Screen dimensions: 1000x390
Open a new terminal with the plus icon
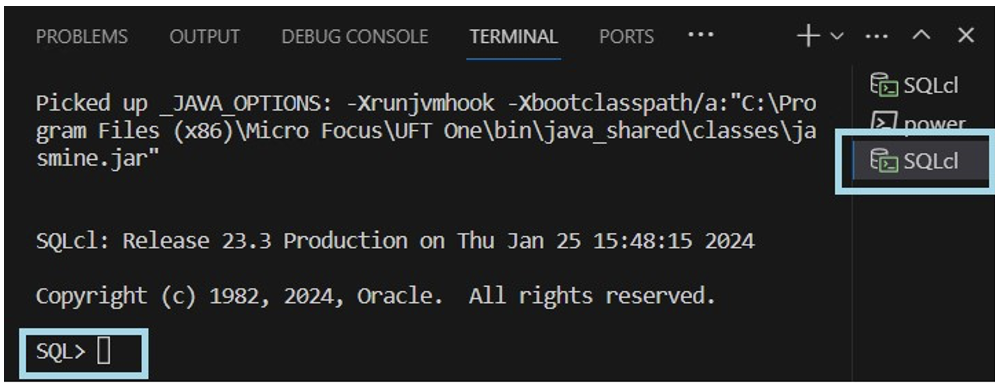pyautogui.click(x=808, y=36)
